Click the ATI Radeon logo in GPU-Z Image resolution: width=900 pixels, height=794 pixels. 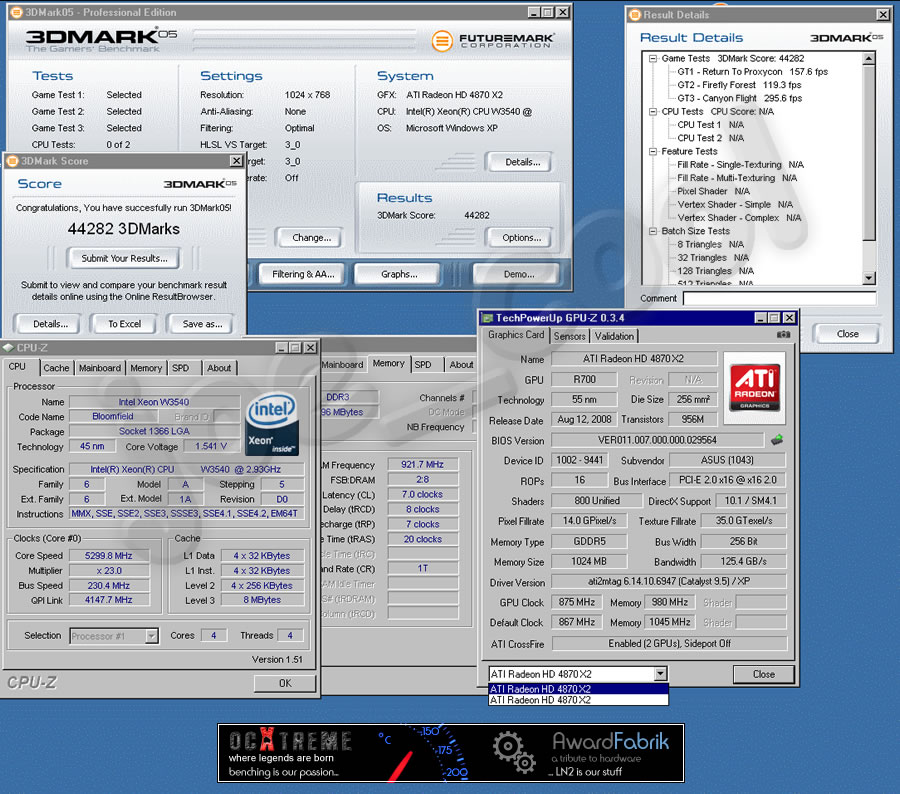pyautogui.click(x=755, y=388)
